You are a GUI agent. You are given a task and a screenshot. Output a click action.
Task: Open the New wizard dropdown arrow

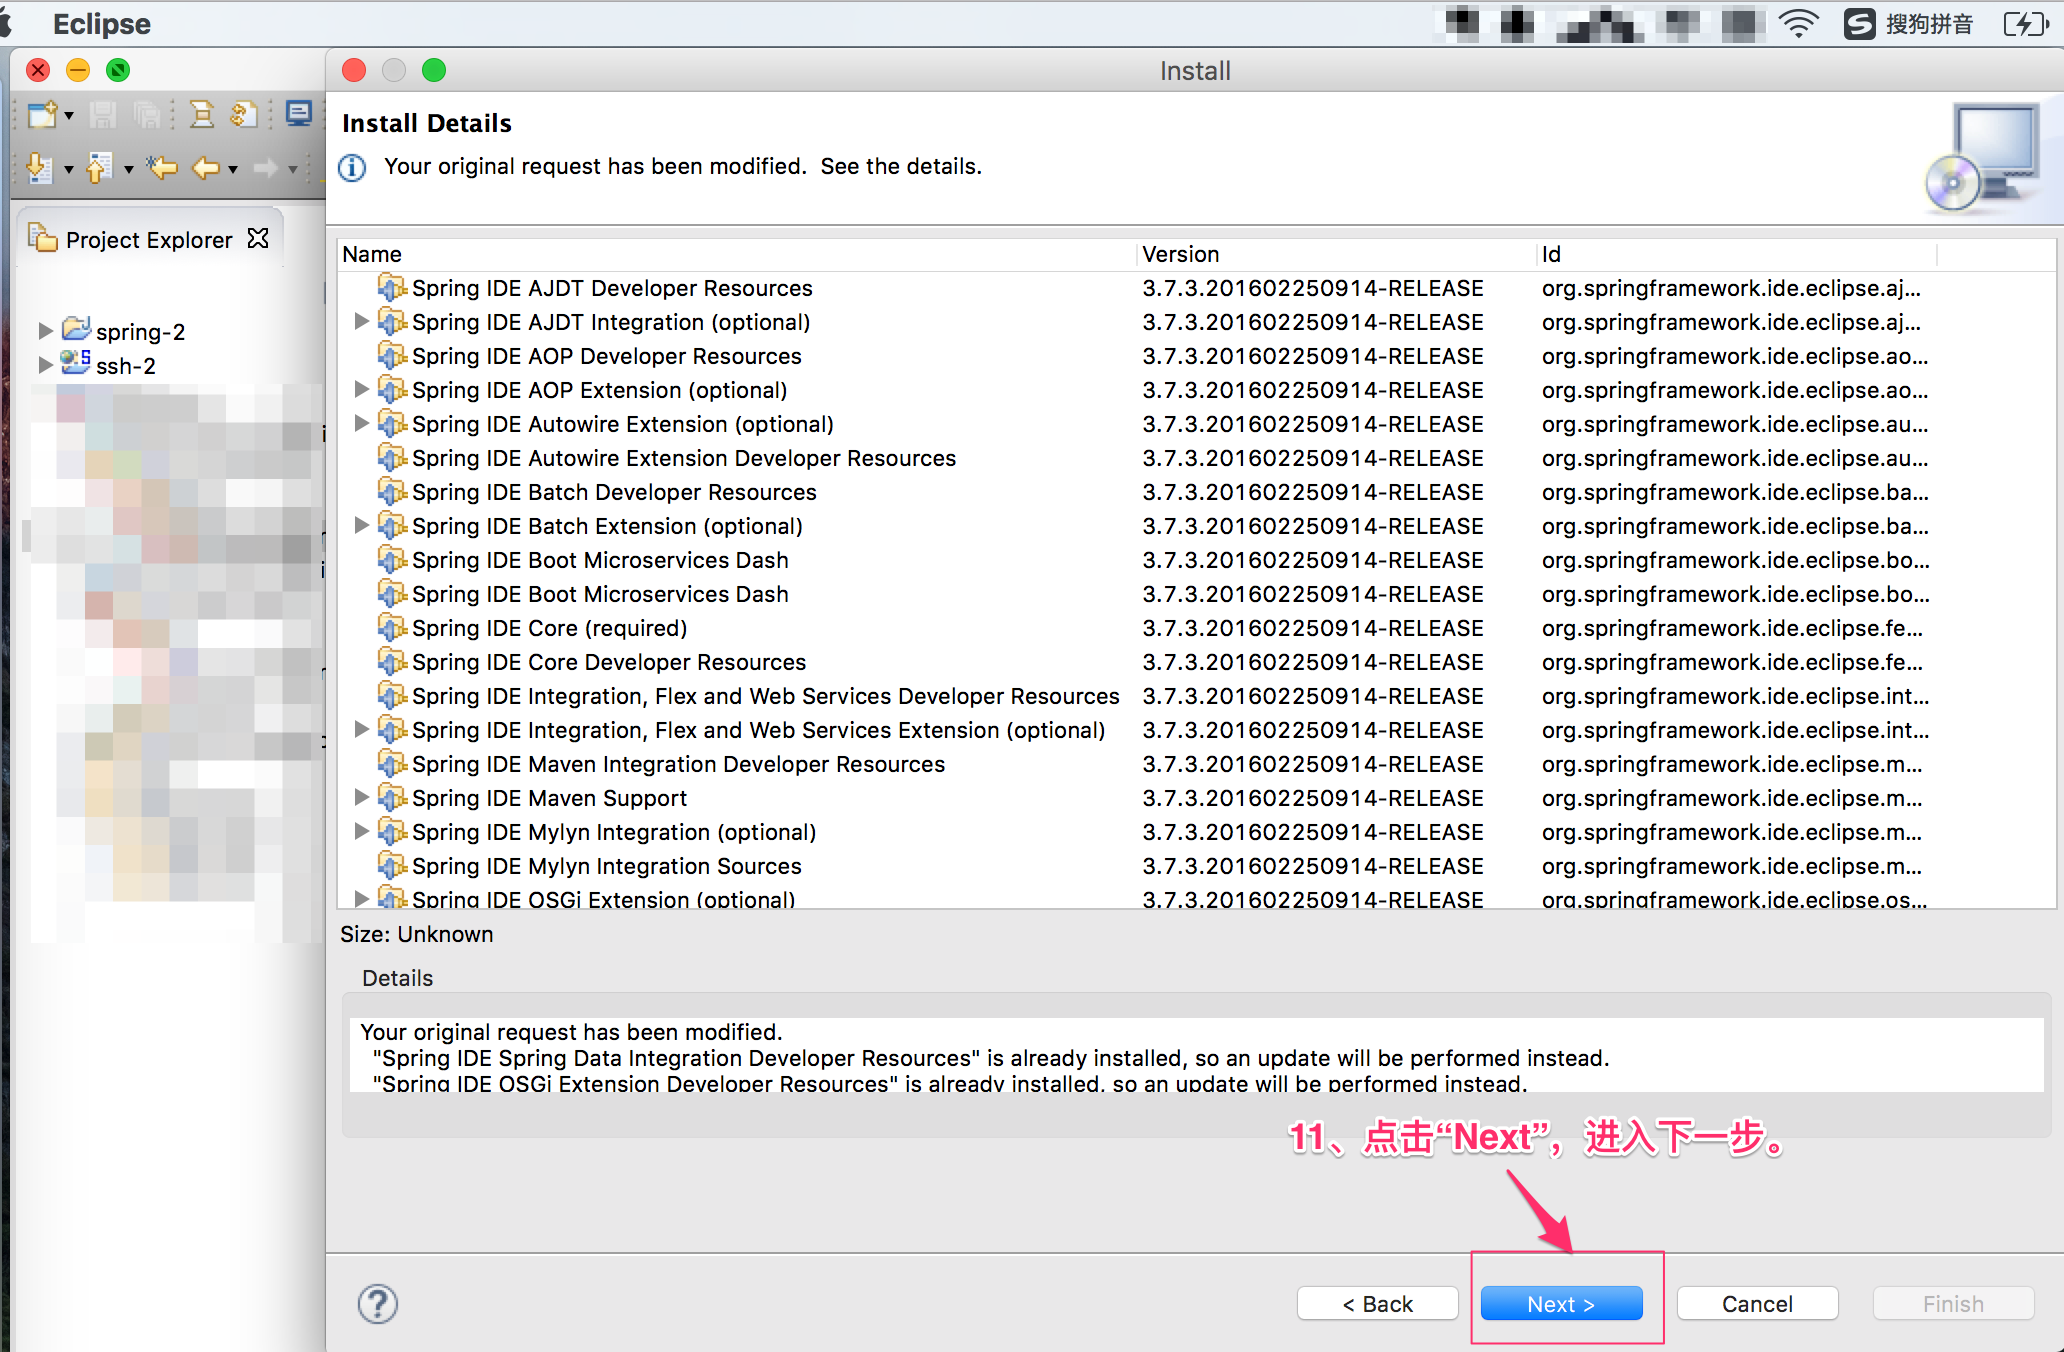coord(69,116)
